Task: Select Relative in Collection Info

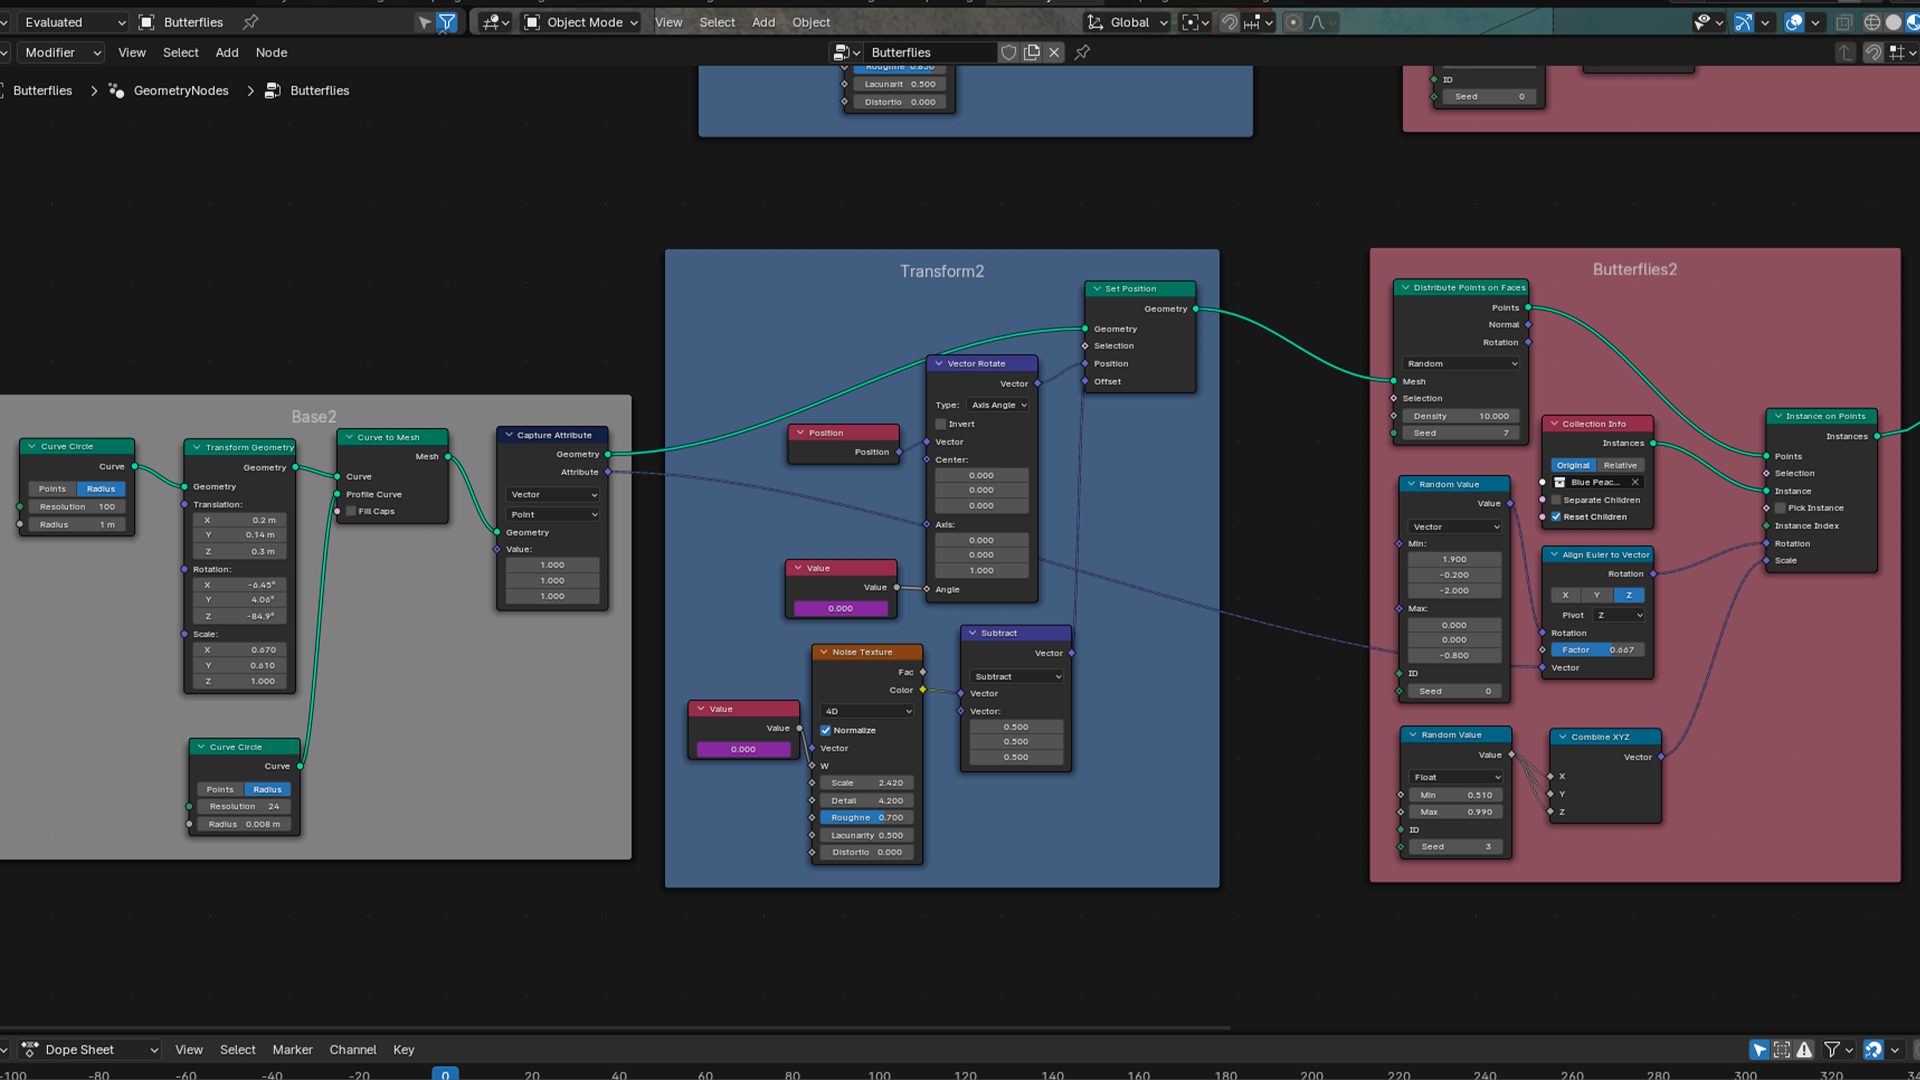Action: (x=1620, y=465)
